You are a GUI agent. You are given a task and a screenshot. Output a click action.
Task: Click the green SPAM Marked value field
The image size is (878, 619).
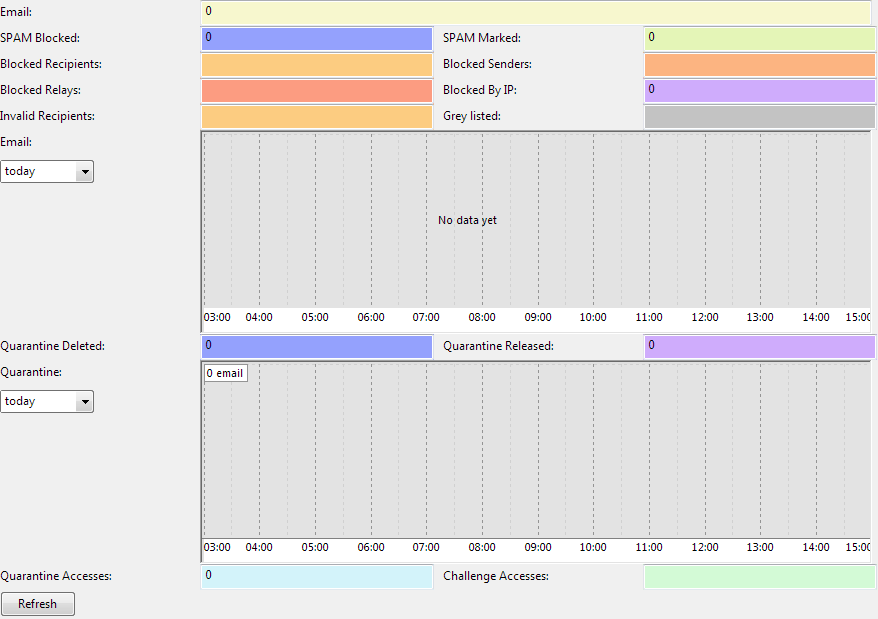(759, 39)
